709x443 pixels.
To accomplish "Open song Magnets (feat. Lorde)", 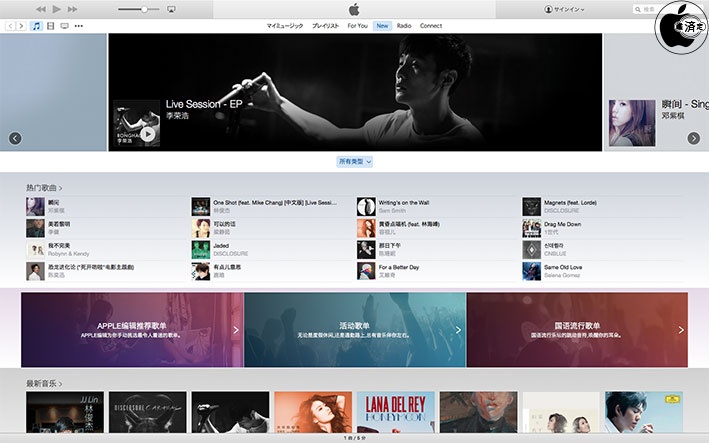I will [570, 203].
